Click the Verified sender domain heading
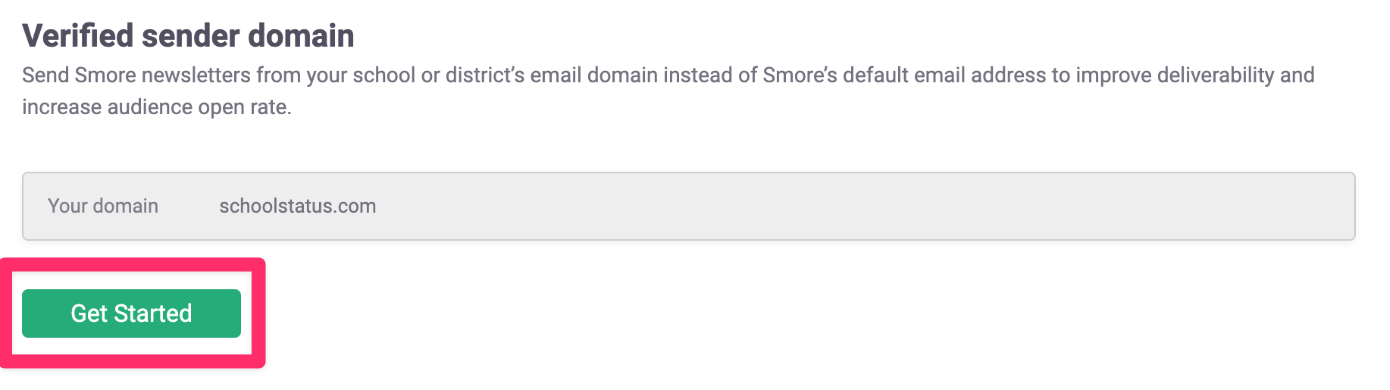Screen dimensions: 1390x390 (188, 36)
